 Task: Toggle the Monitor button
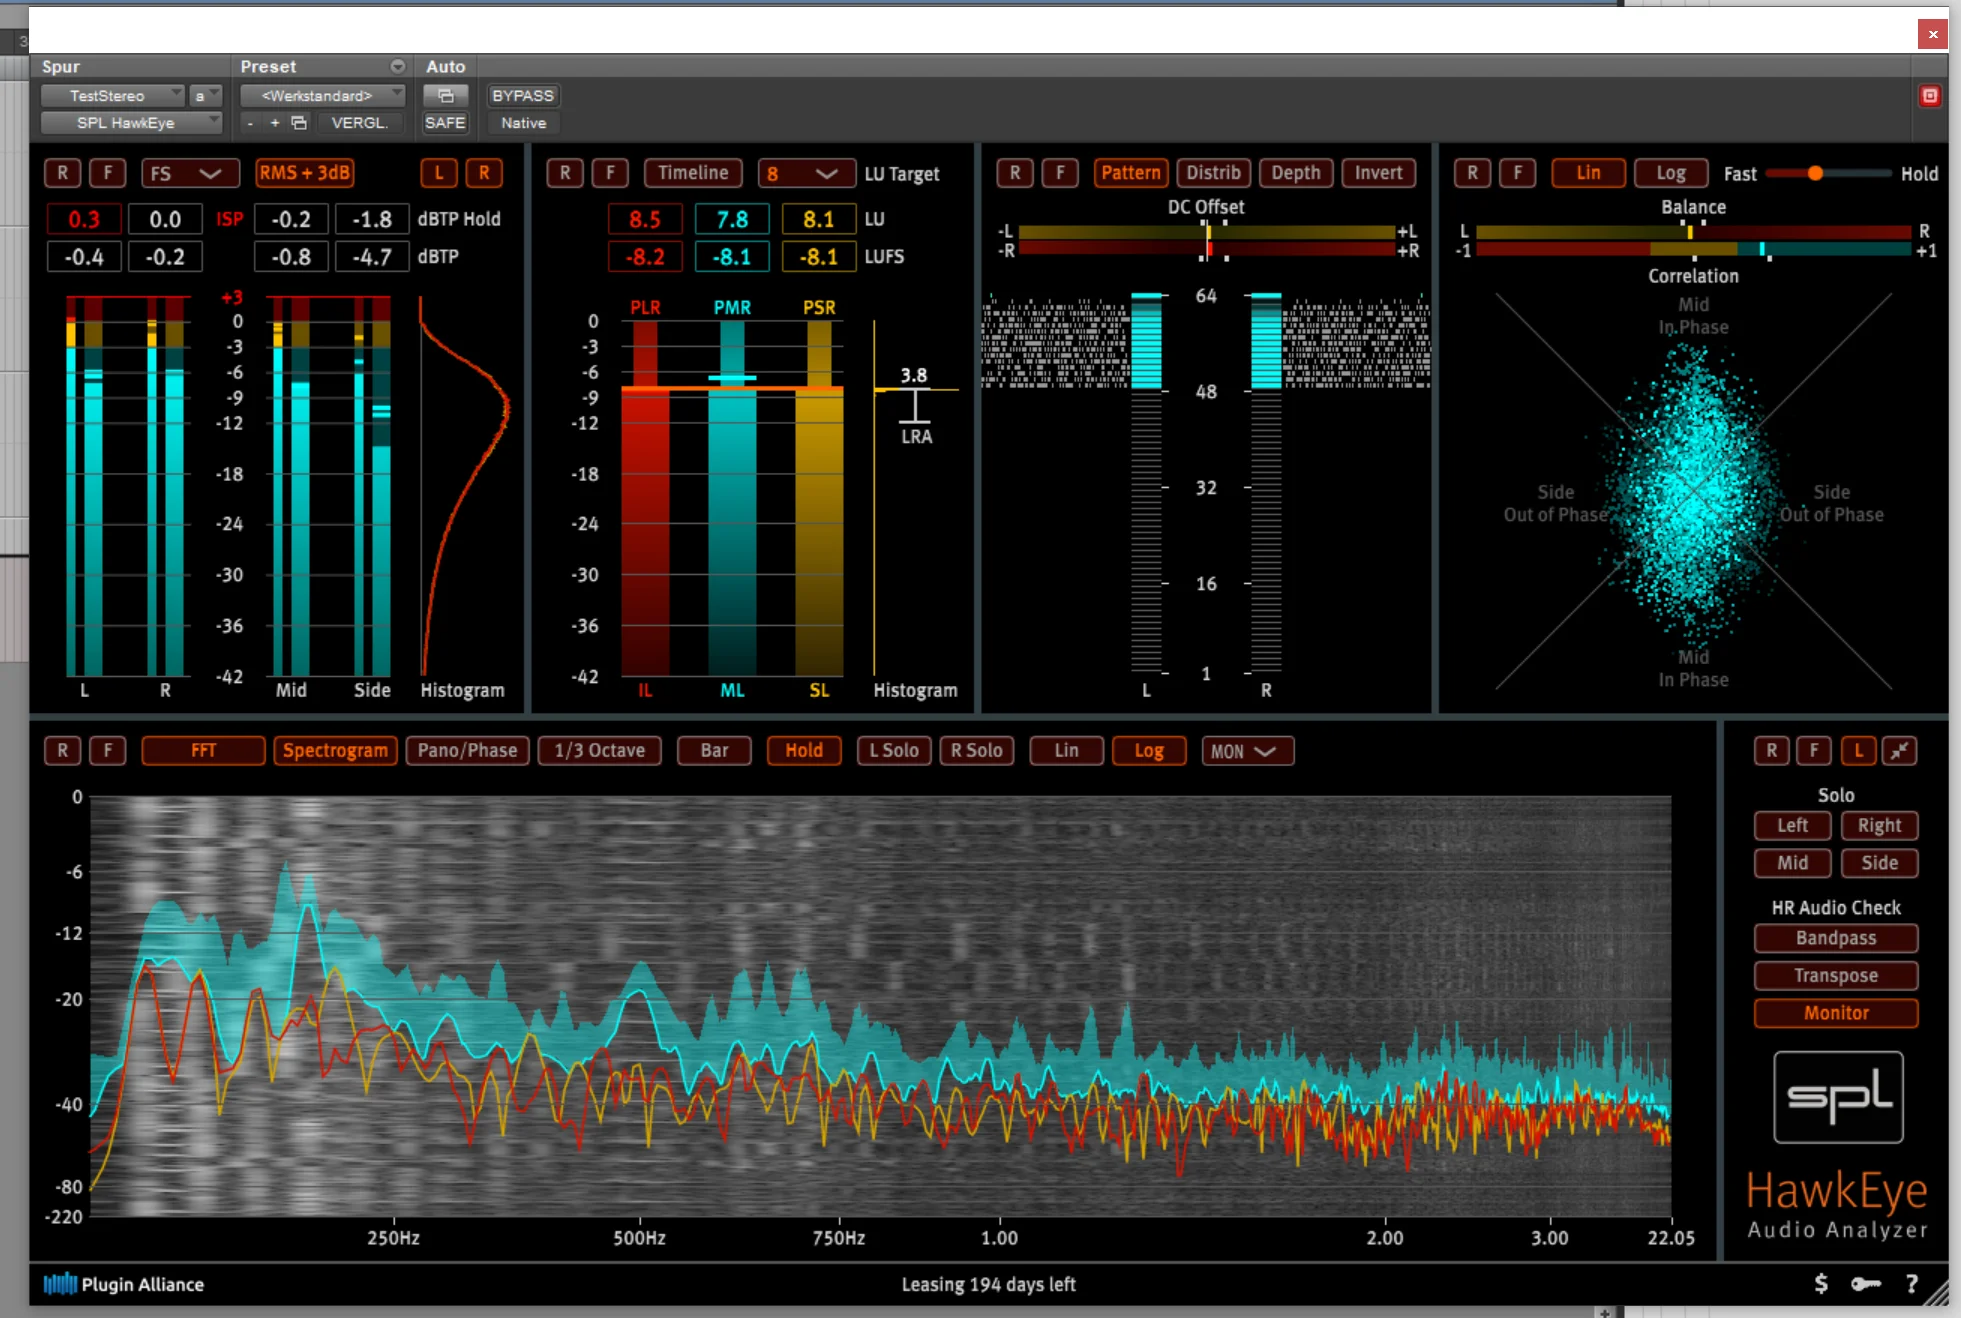point(1836,1013)
